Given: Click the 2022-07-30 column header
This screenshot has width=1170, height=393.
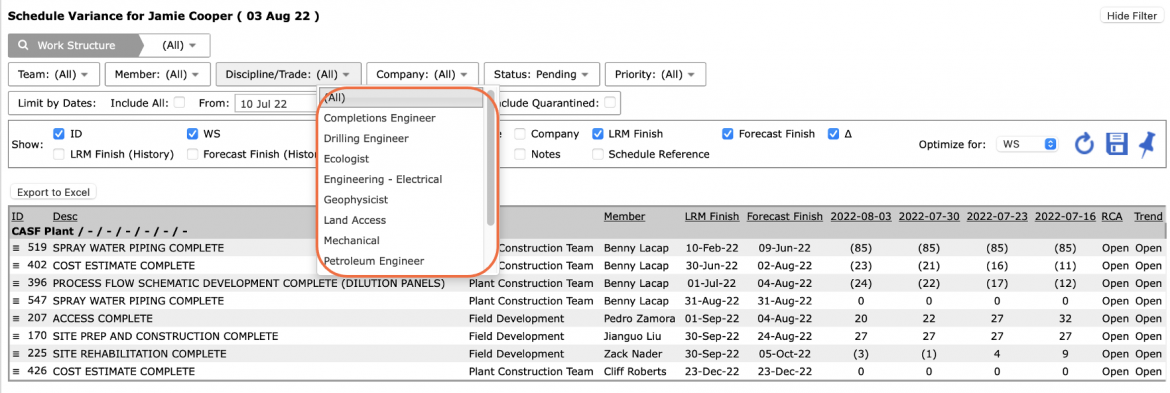Looking at the screenshot, I should tap(929, 216).
